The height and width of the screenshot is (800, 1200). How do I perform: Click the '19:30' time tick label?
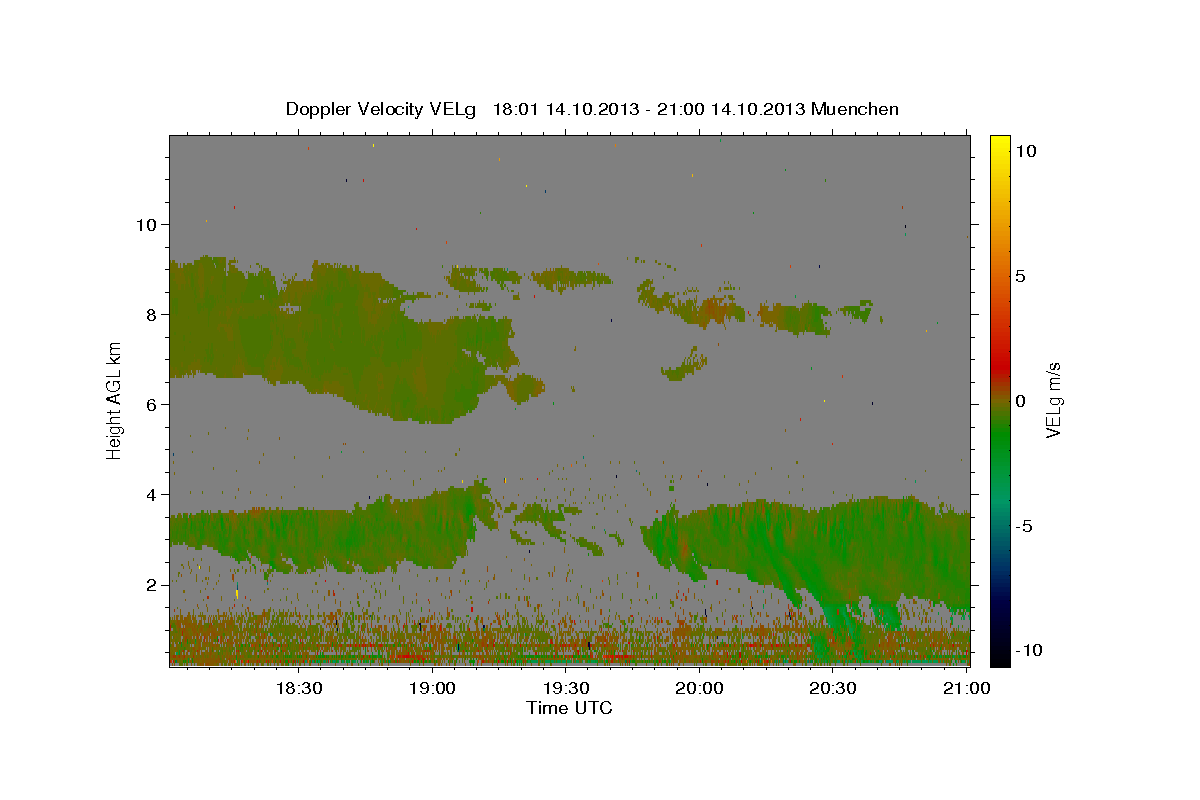[565, 688]
